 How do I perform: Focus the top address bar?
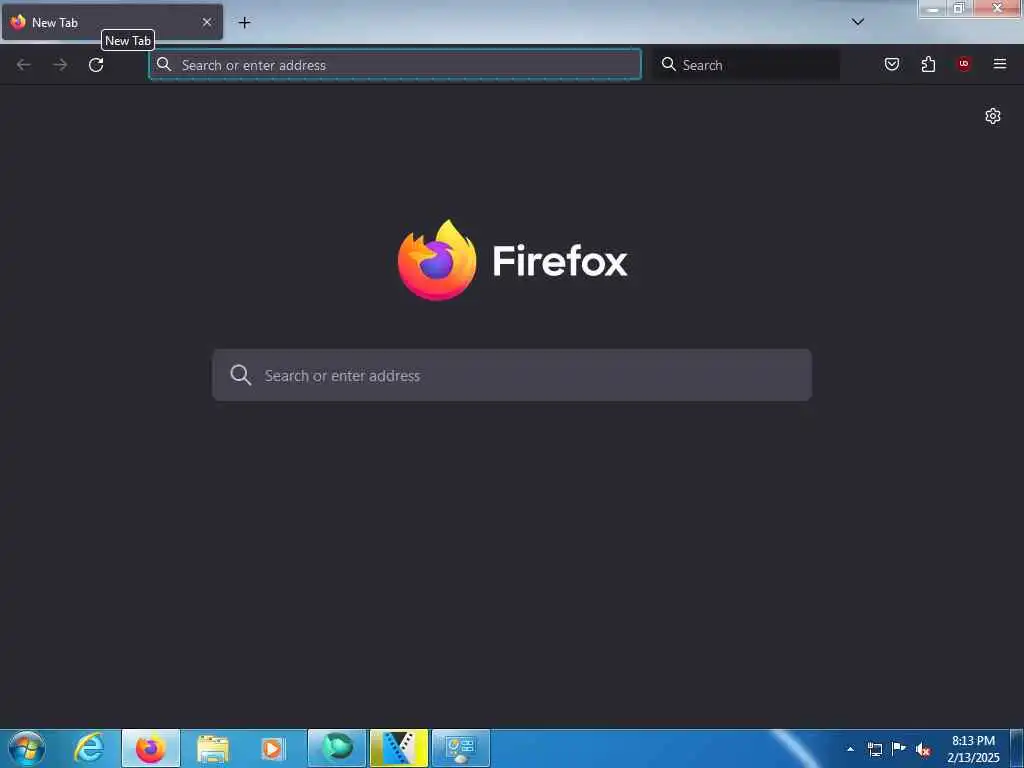pyautogui.click(x=395, y=65)
